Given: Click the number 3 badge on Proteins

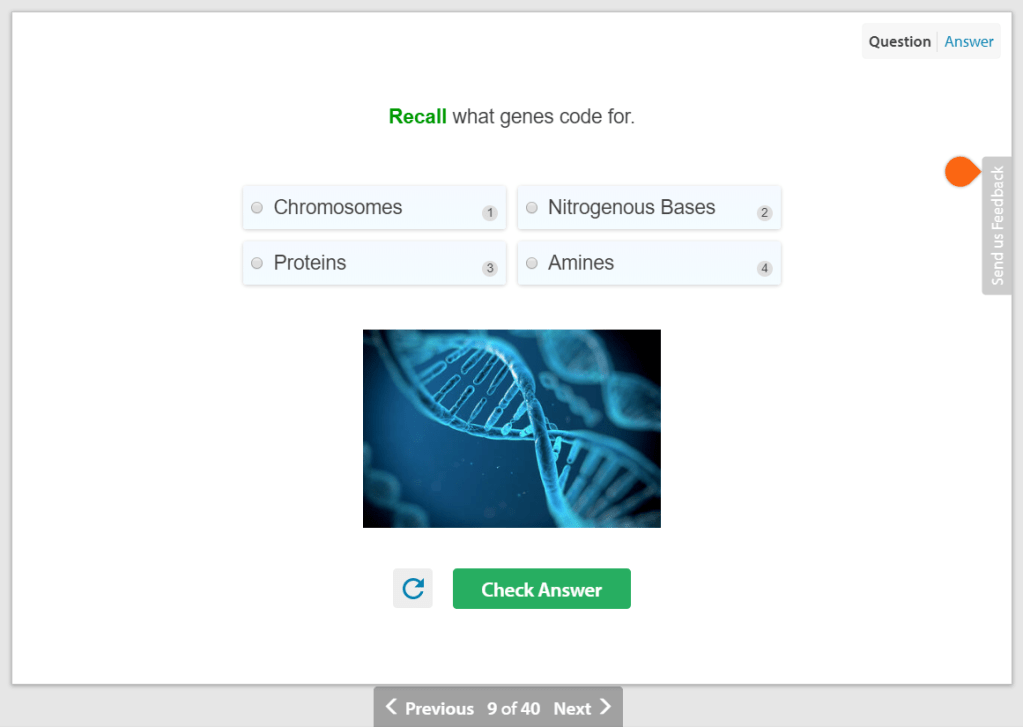Looking at the screenshot, I should pos(490,268).
